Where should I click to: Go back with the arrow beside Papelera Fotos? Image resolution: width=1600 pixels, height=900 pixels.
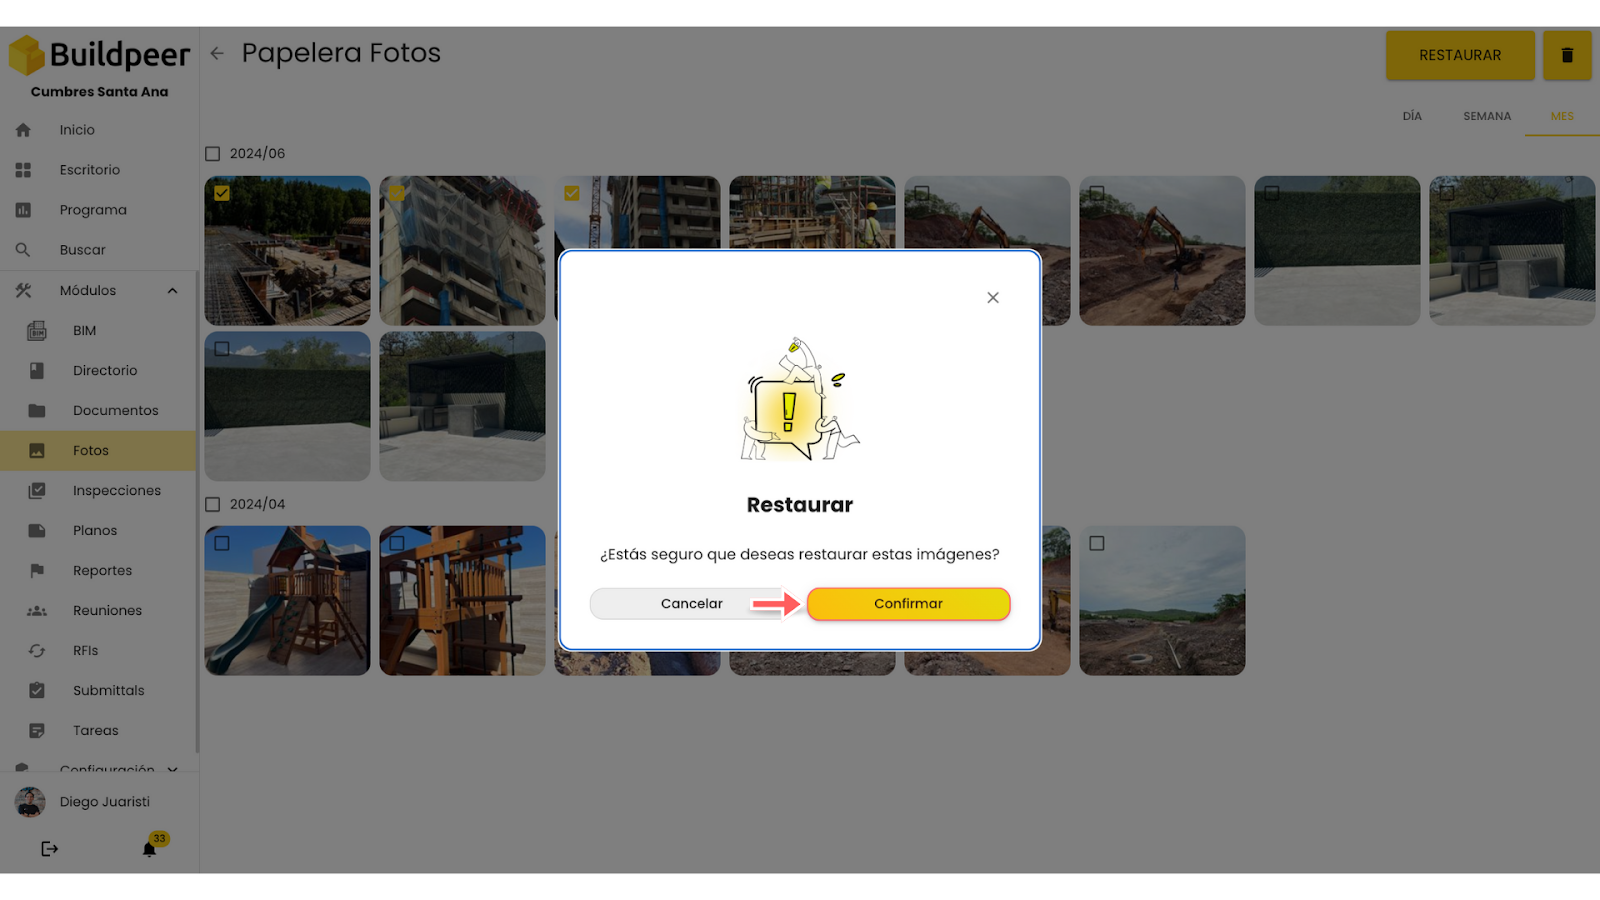(217, 53)
